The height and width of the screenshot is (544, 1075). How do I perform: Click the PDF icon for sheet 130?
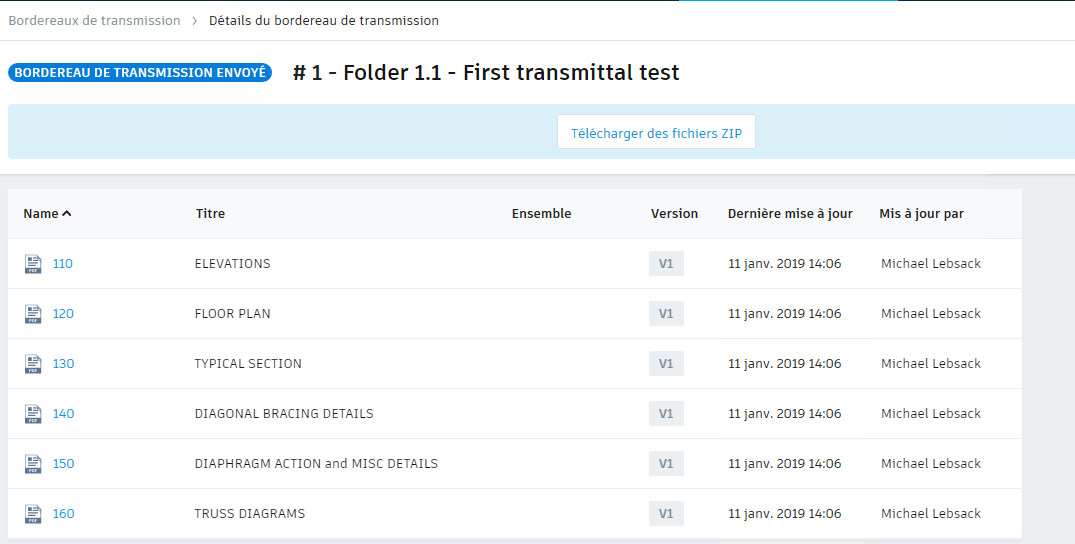pos(34,364)
